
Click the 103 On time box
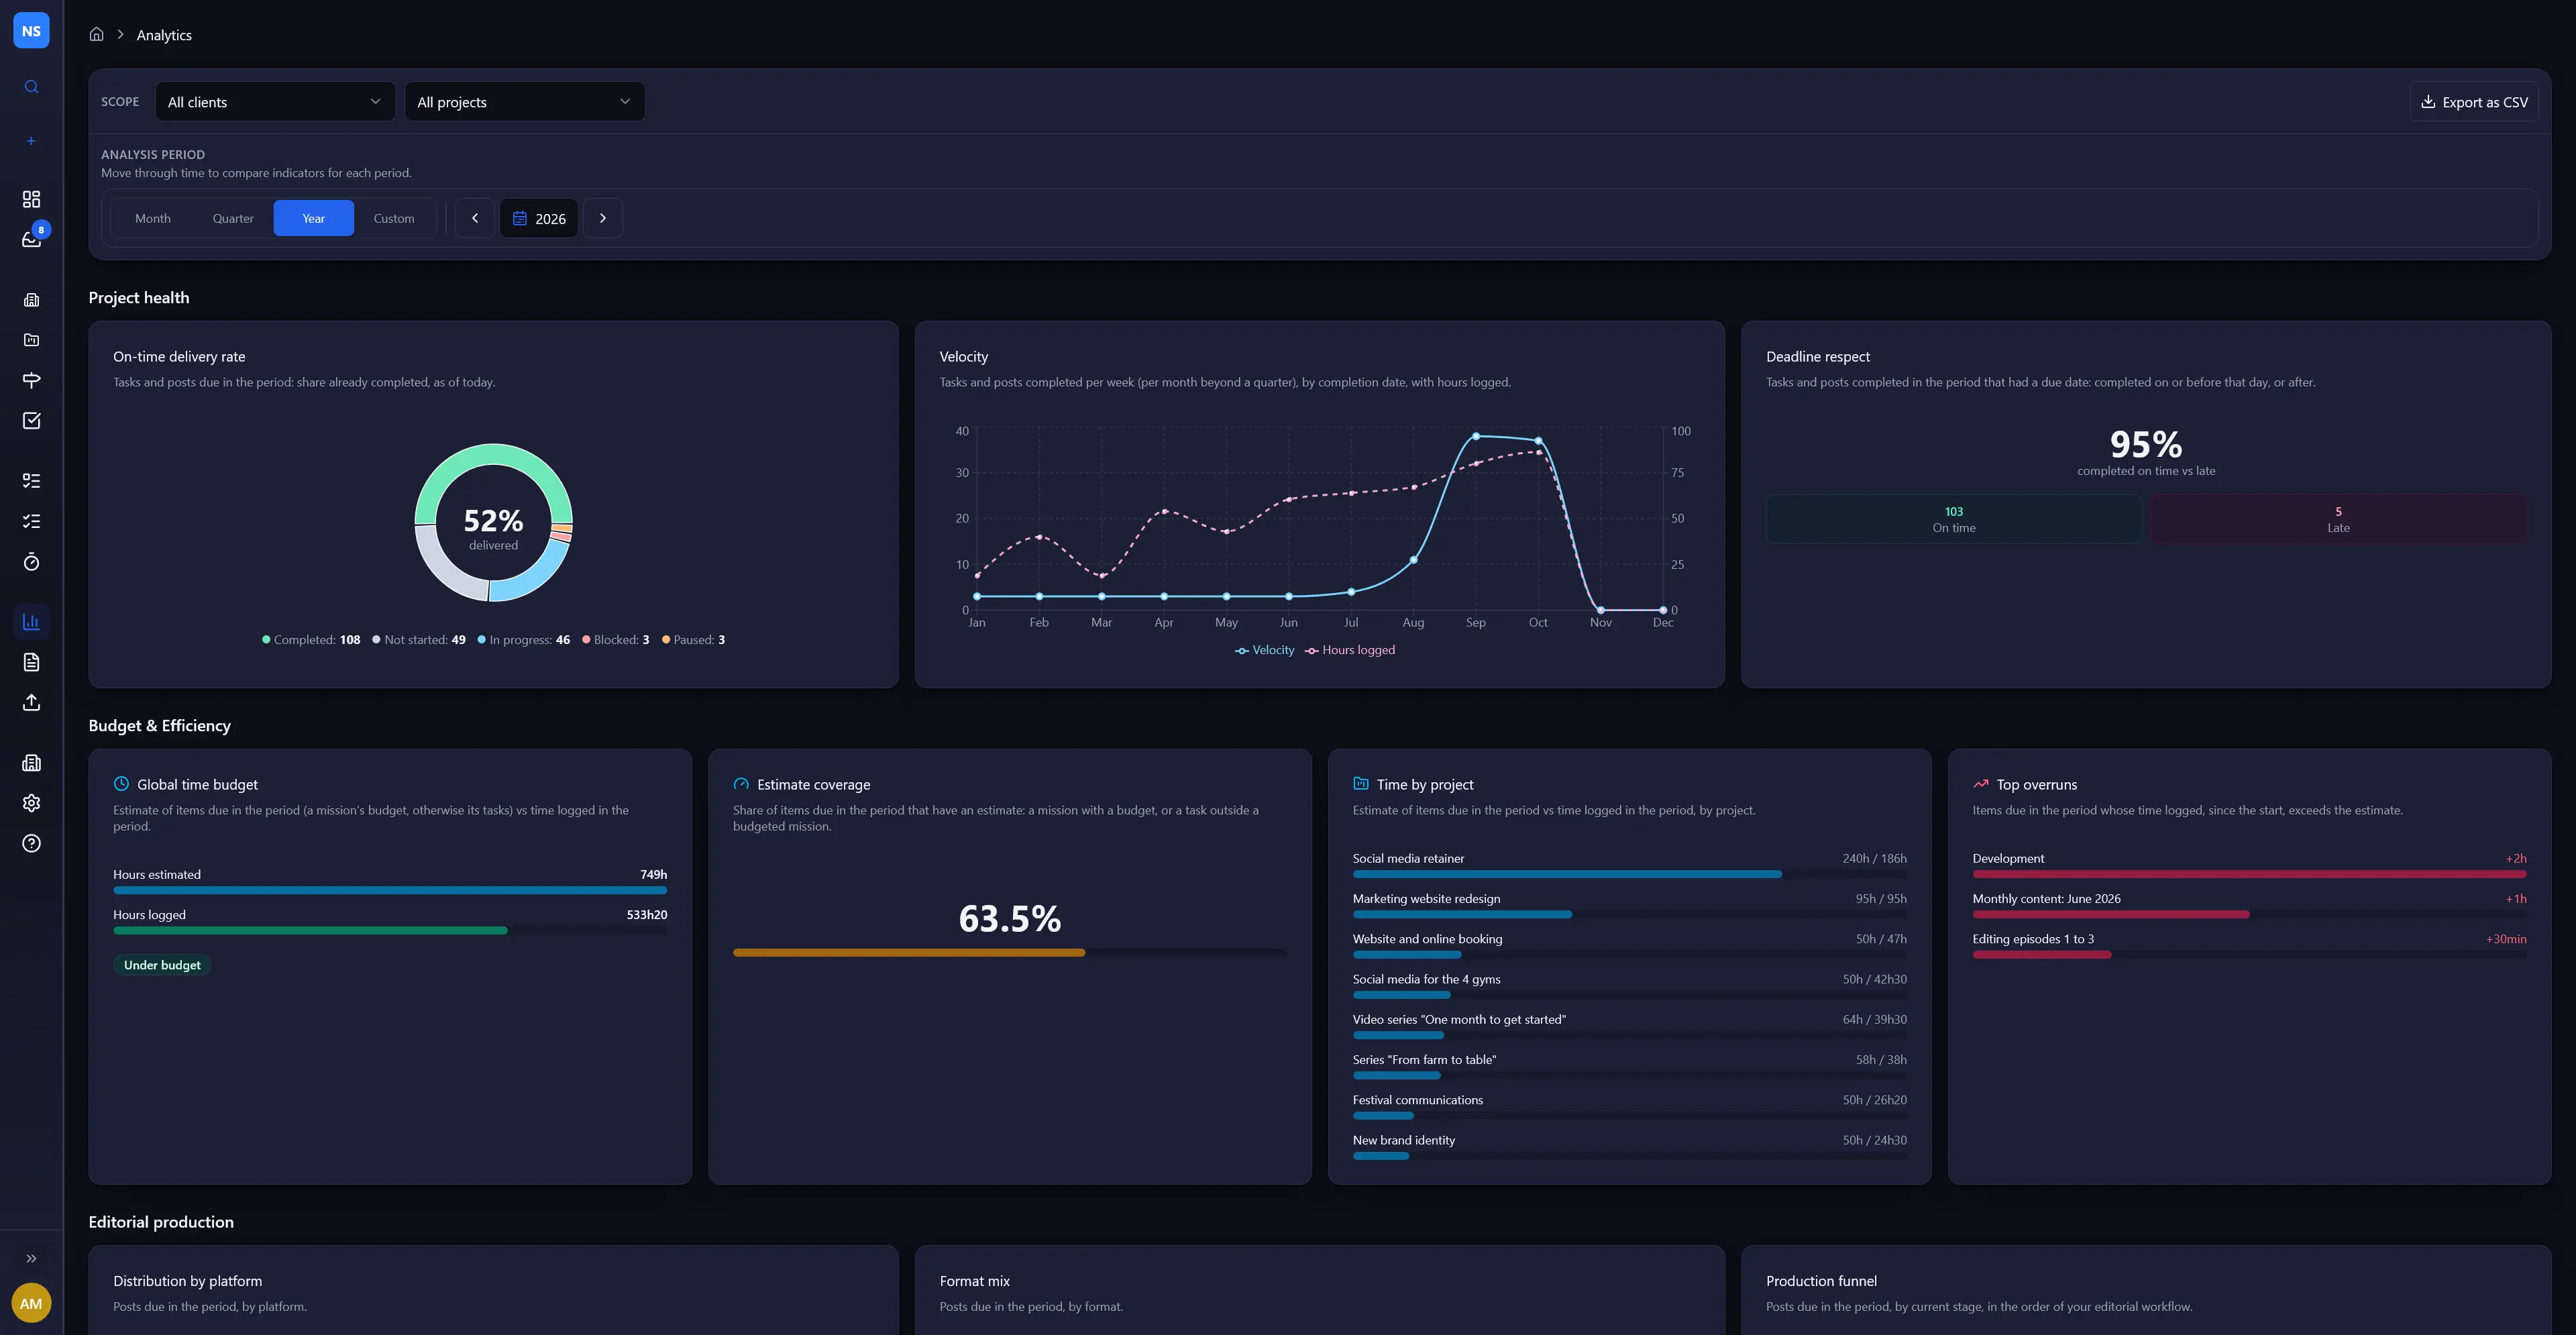1954,519
